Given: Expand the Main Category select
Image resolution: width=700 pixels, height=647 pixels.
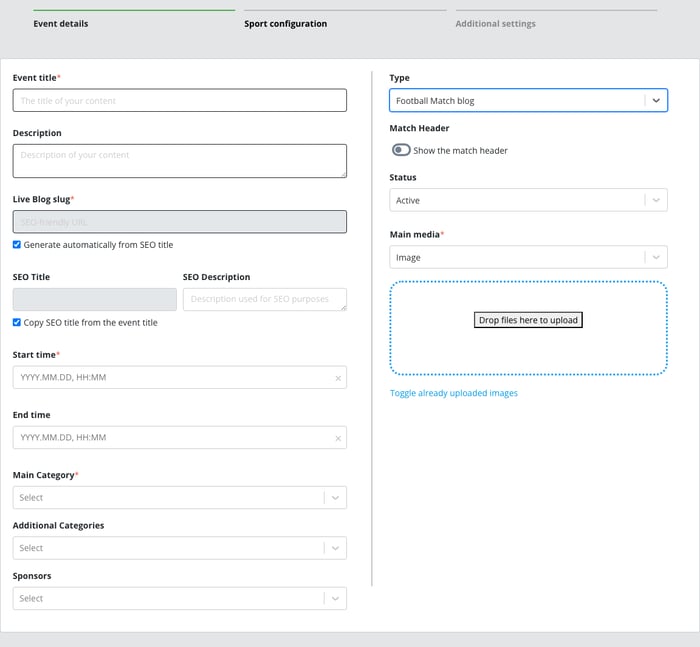Looking at the screenshot, I should (x=179, y=497).
